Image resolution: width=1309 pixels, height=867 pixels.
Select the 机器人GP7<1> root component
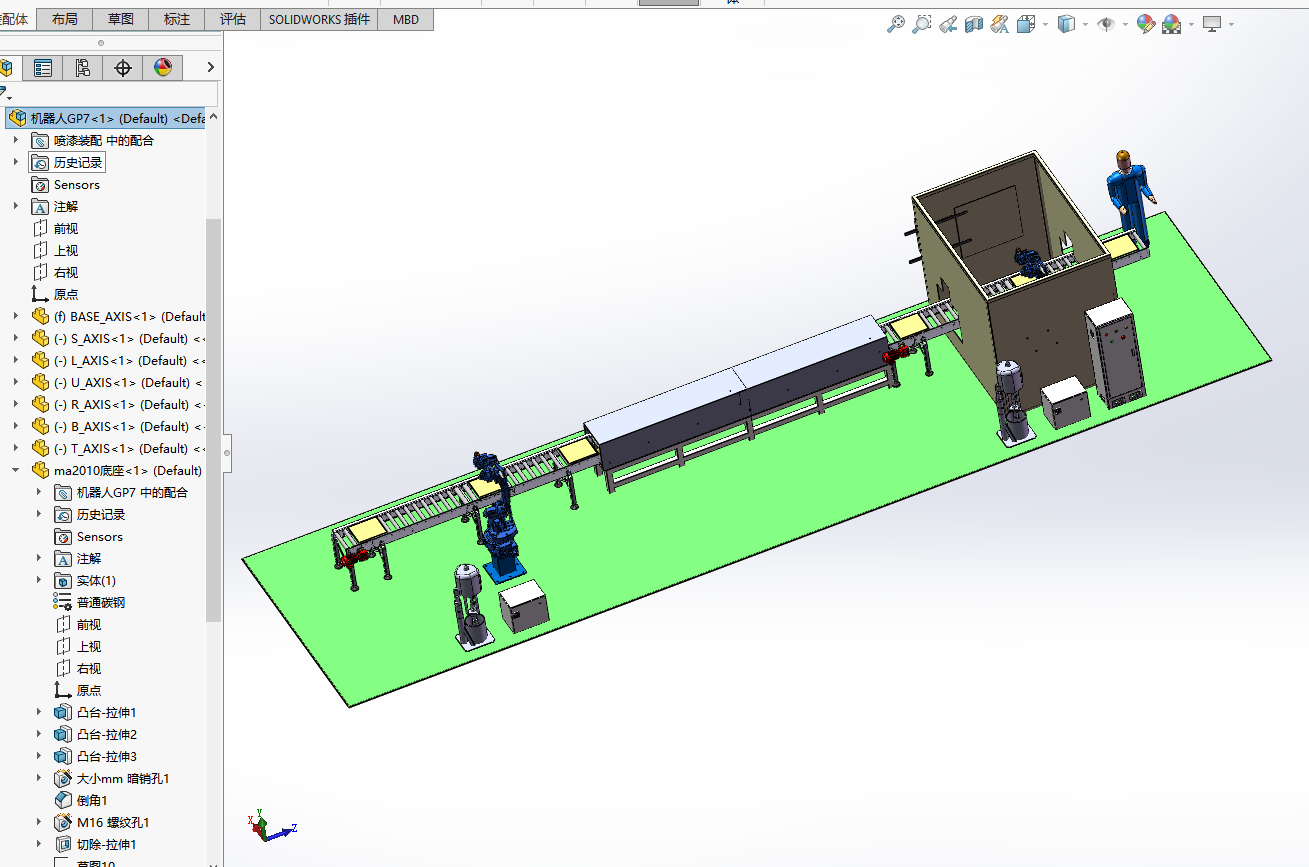[105, 118]
